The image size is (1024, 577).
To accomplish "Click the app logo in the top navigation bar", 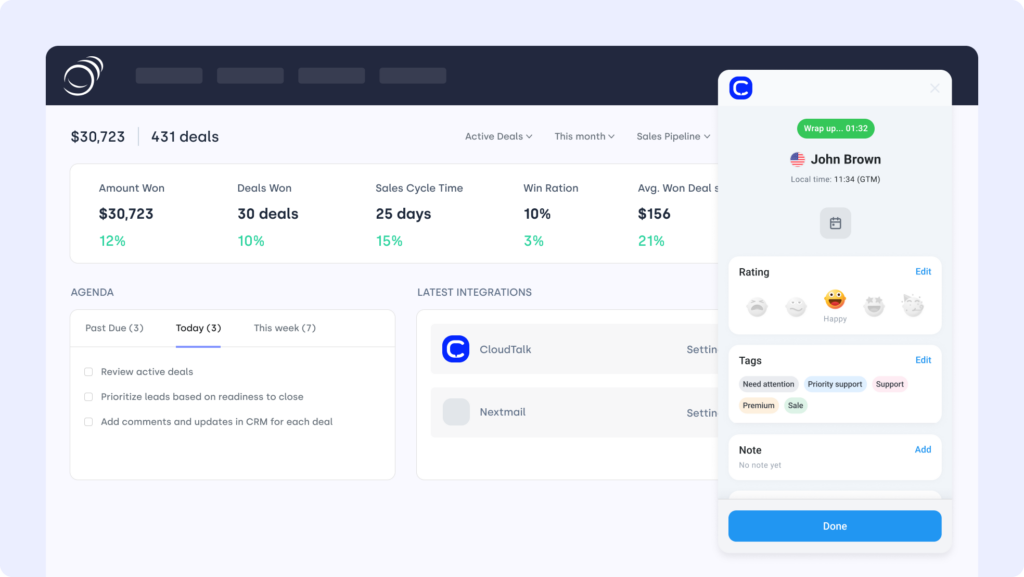I will (x=83, y=76).
